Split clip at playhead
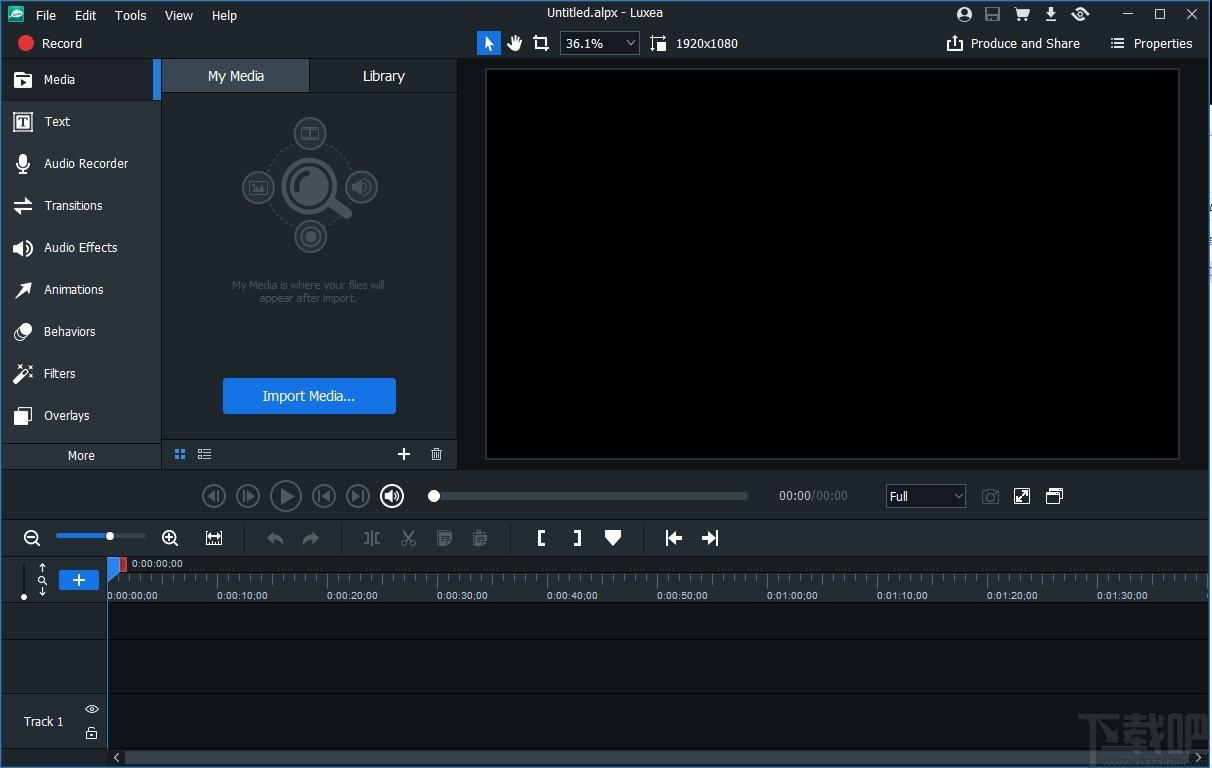 point(372,538)
